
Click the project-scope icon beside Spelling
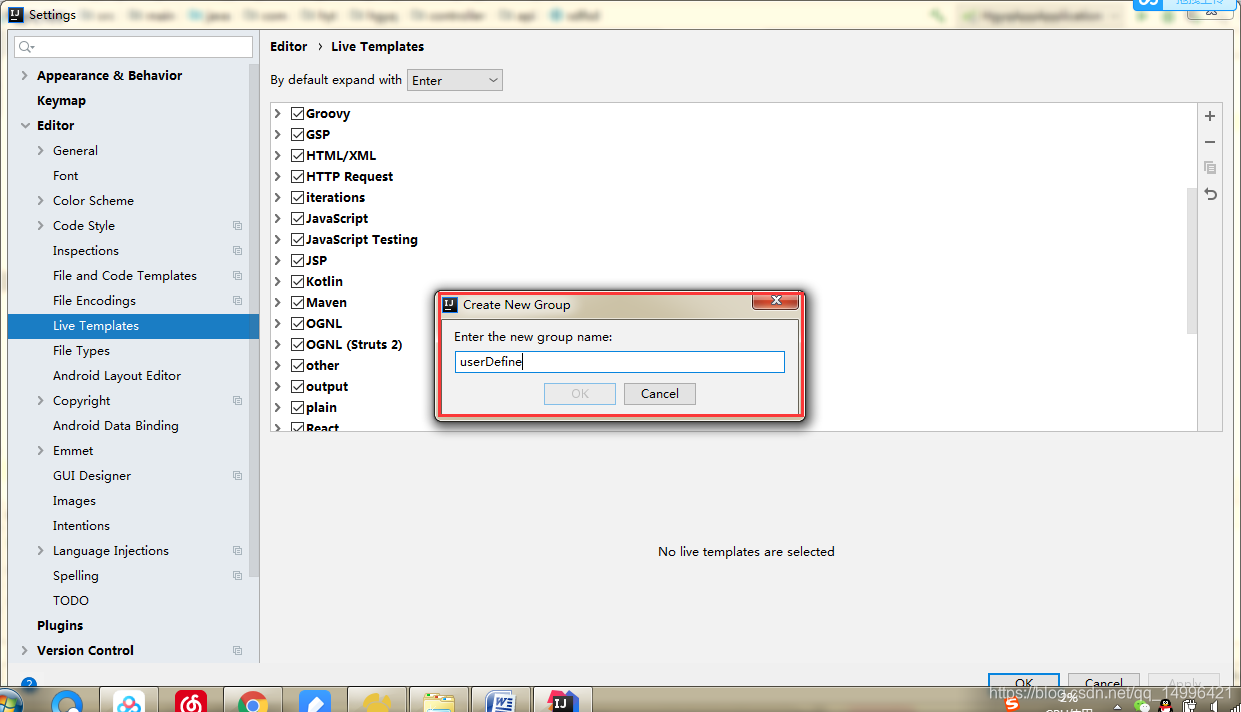[237, 576]
